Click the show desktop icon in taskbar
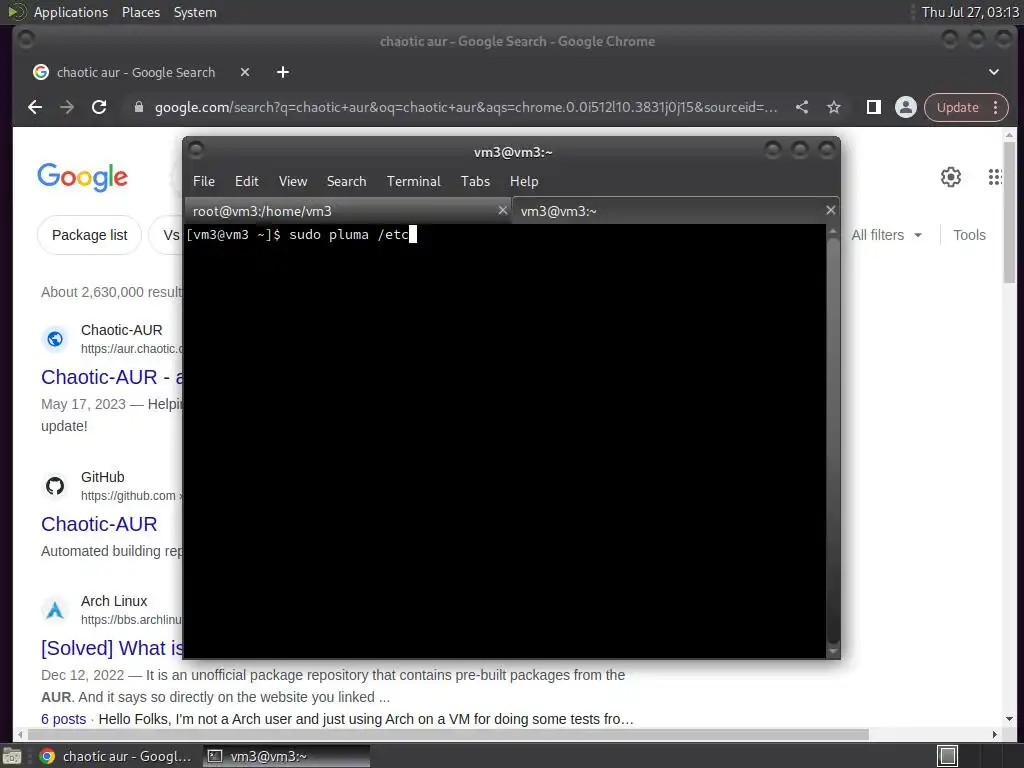Screen dimensions: 1024x768 [12, 756]
